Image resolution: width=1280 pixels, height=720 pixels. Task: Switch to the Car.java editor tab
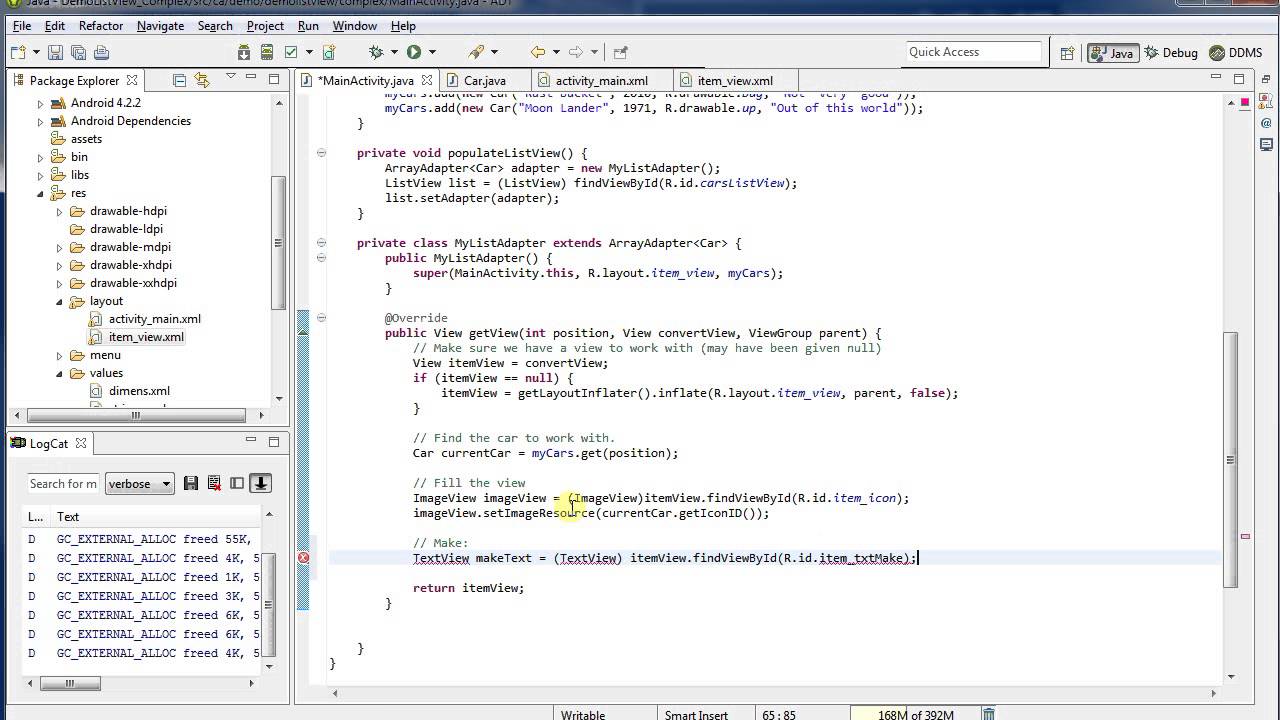coord(484,81)
